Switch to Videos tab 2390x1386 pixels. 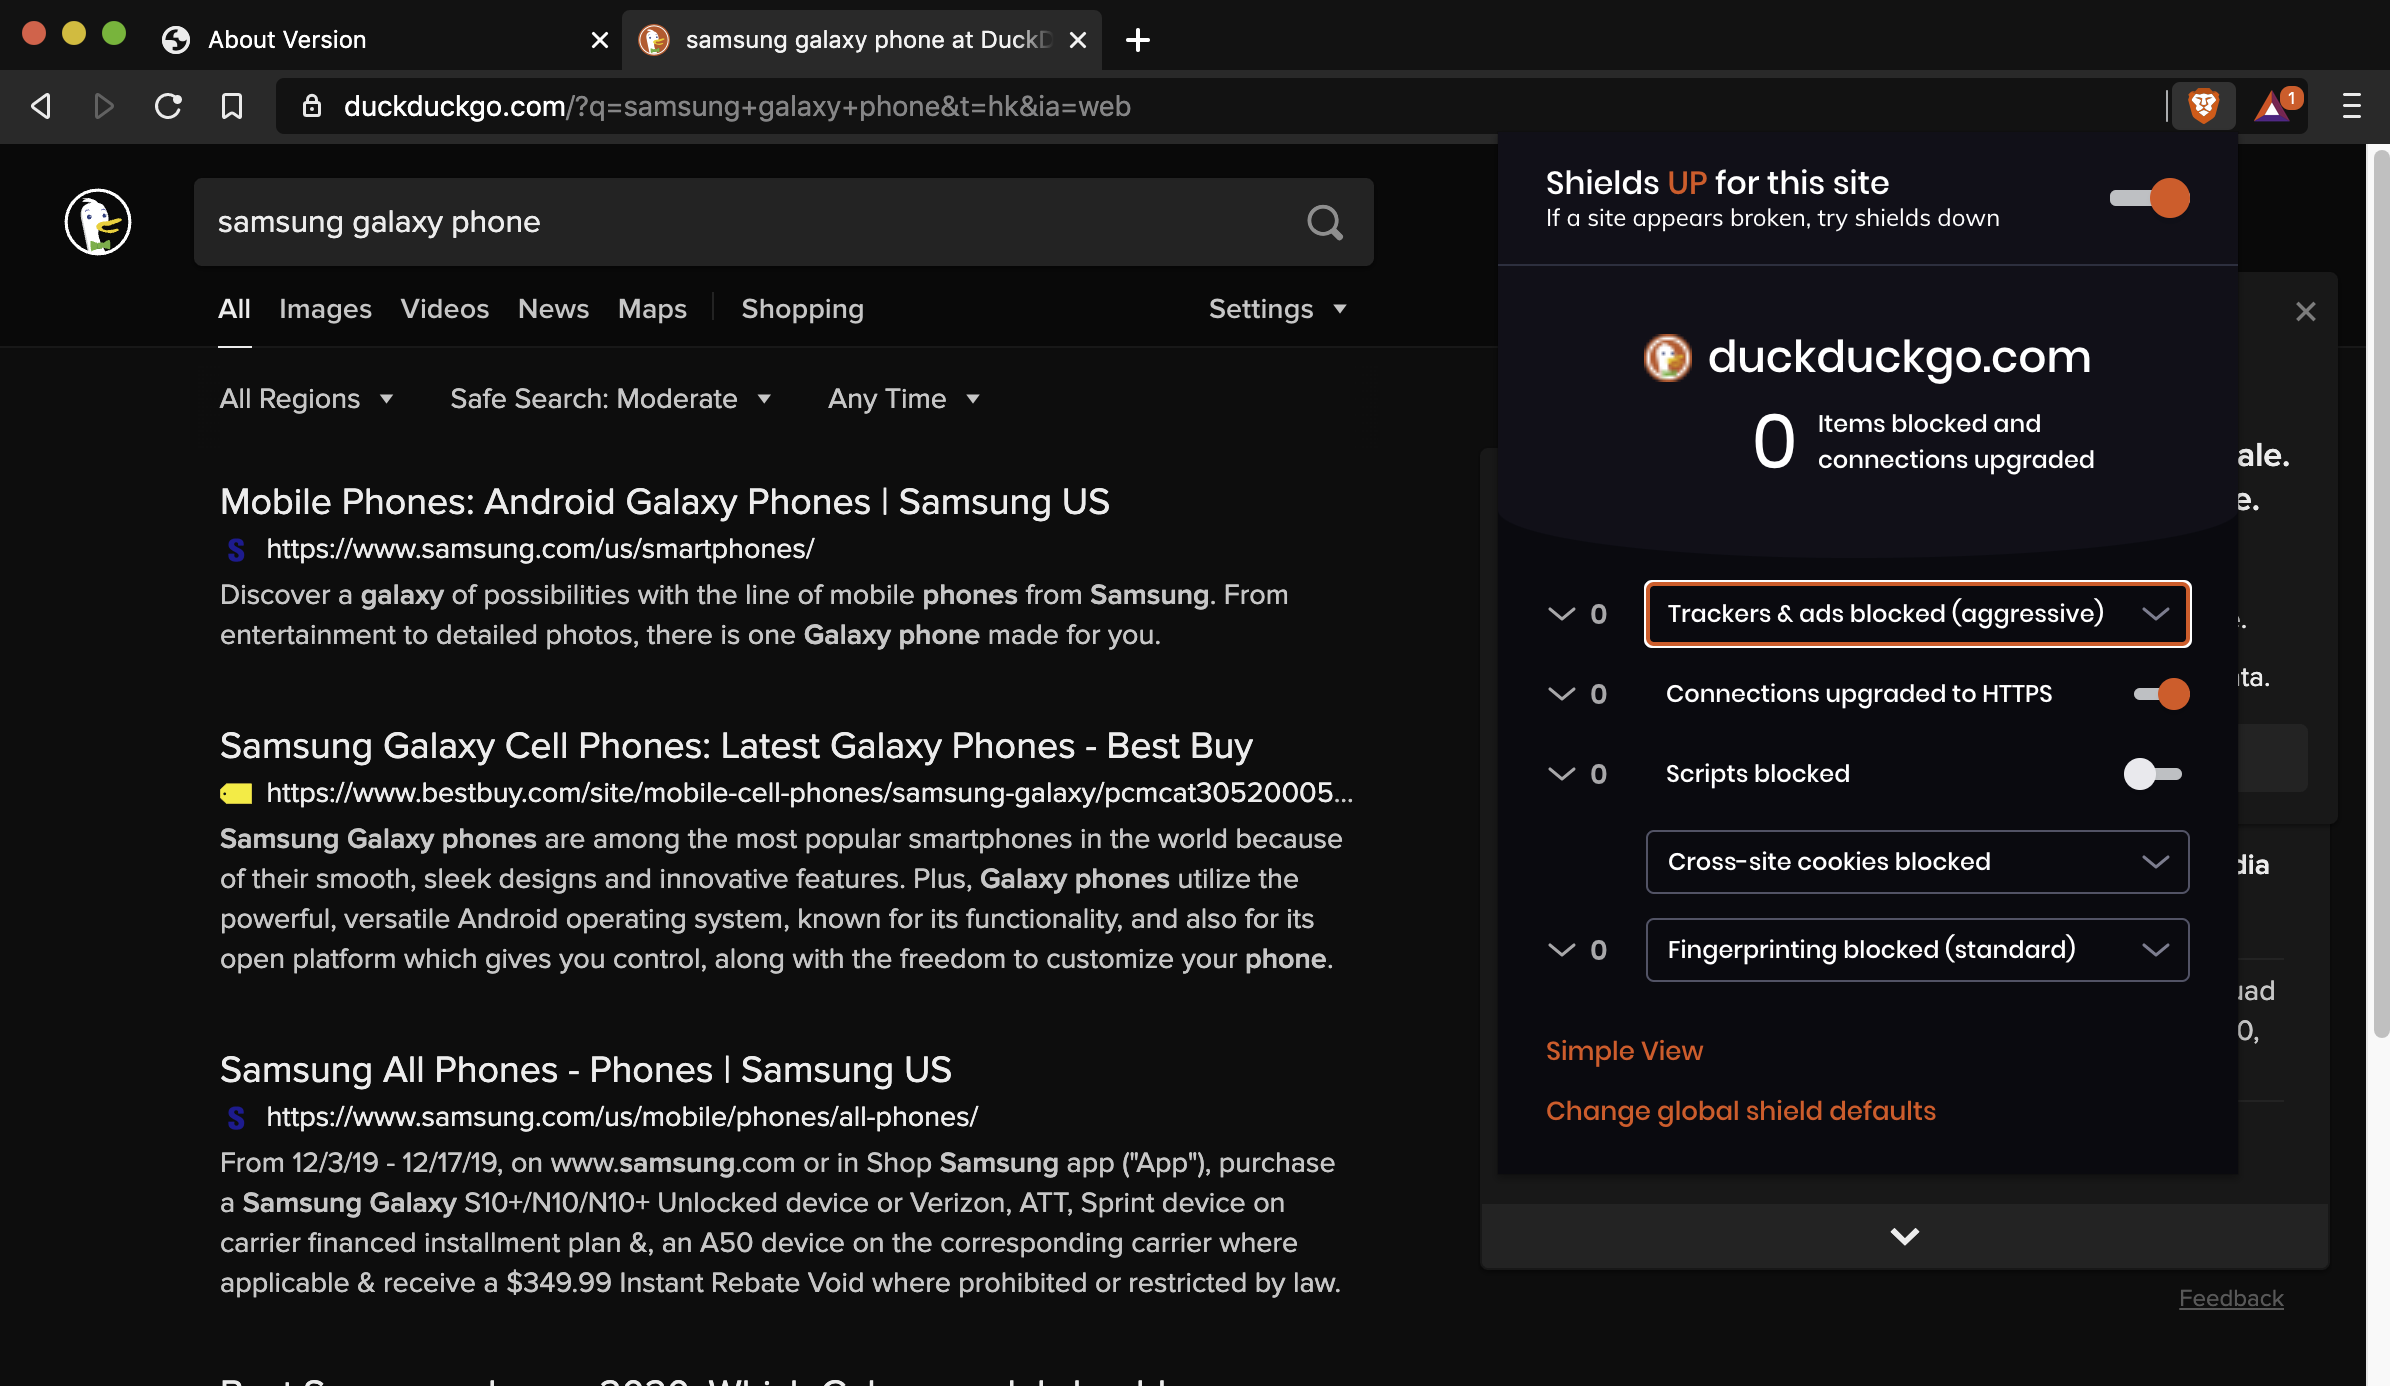445,309
